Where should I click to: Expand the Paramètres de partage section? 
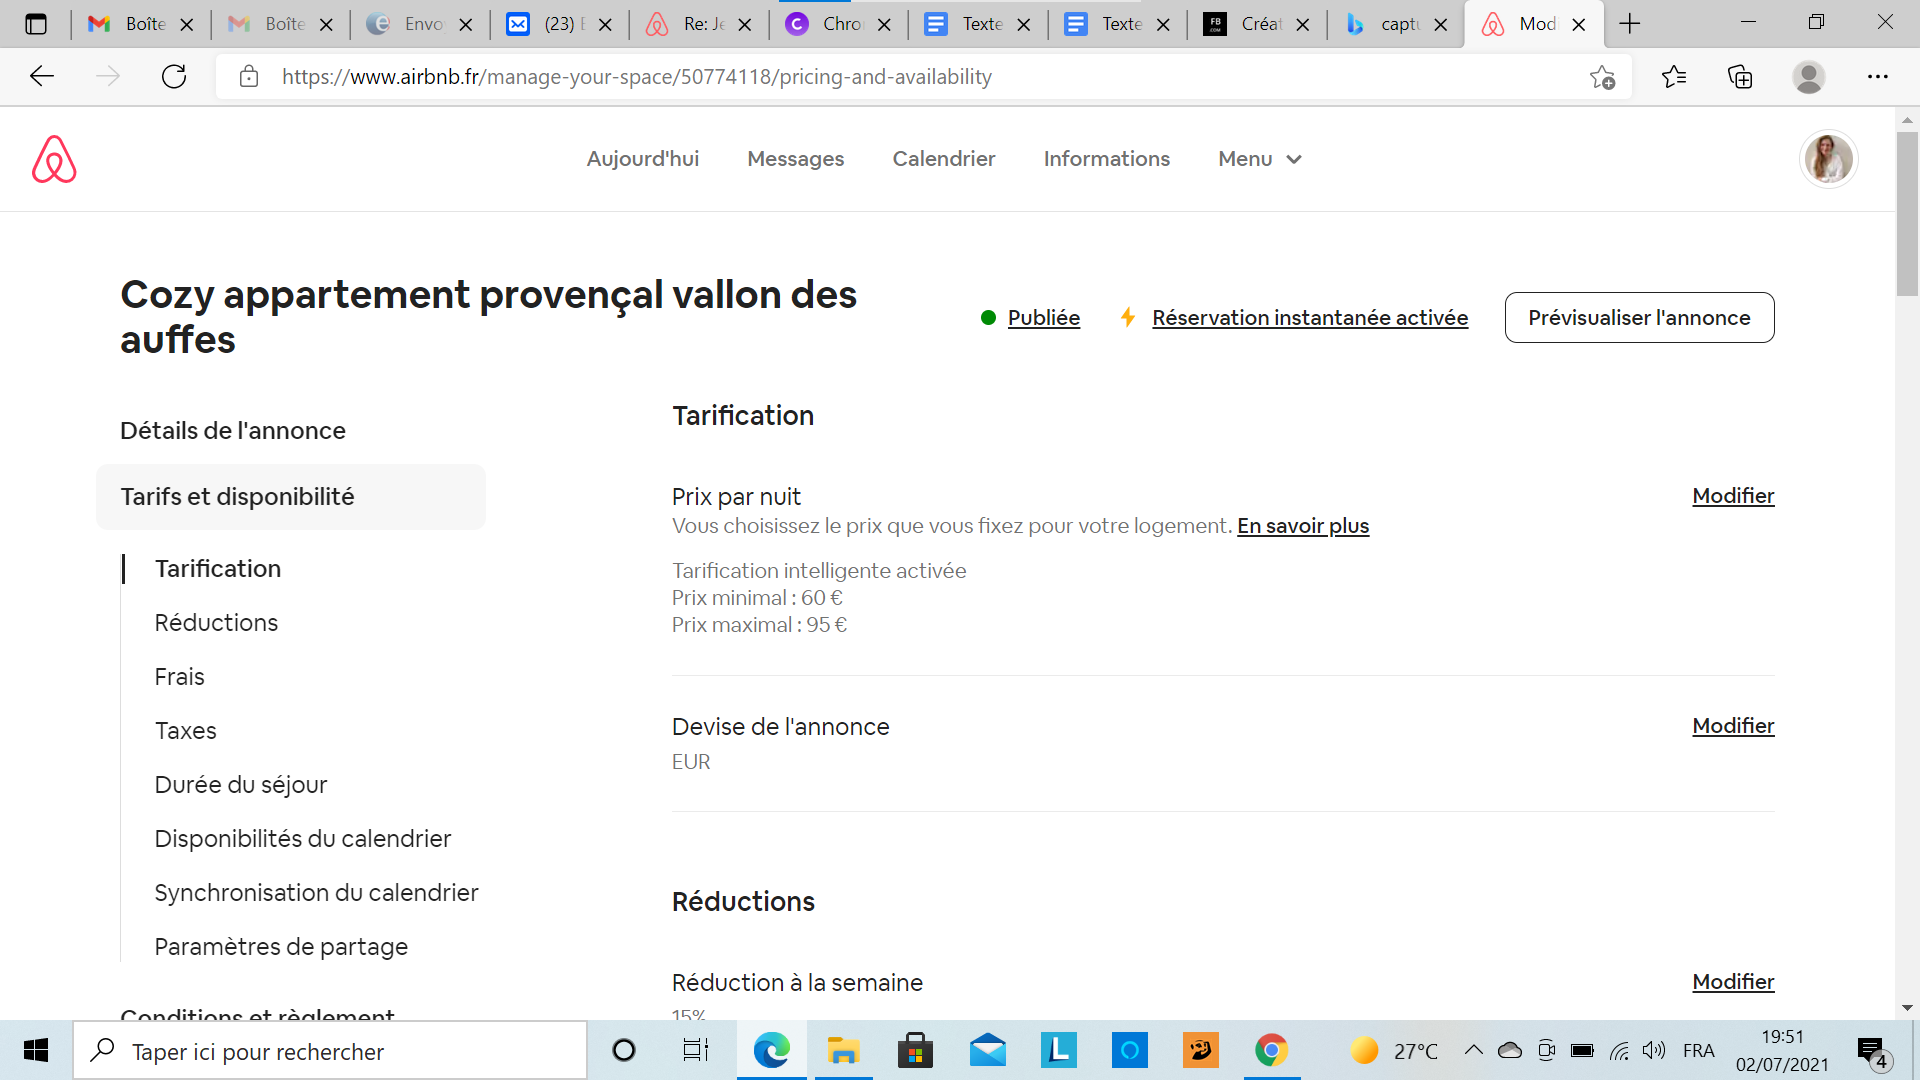tap(281, 947)
